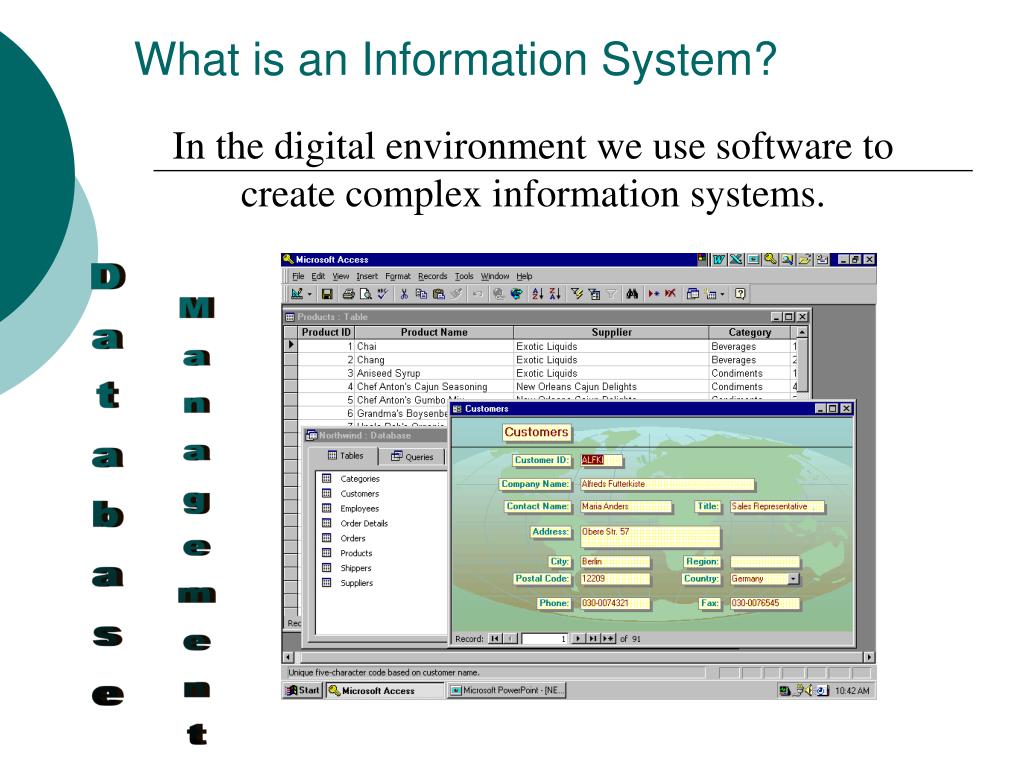Click the Supplier column header
The width and height of the screenshot is (1024, 768).
611,332
